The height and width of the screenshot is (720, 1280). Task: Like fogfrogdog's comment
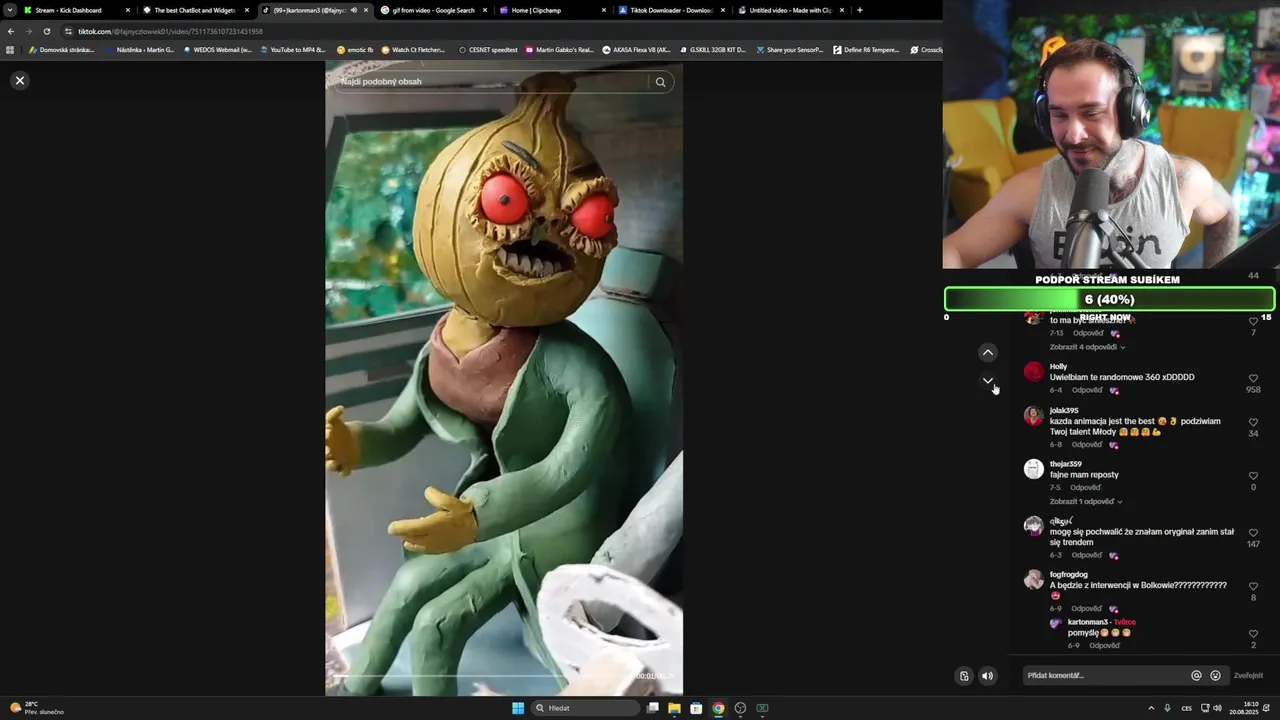(x=1253, y=587)
